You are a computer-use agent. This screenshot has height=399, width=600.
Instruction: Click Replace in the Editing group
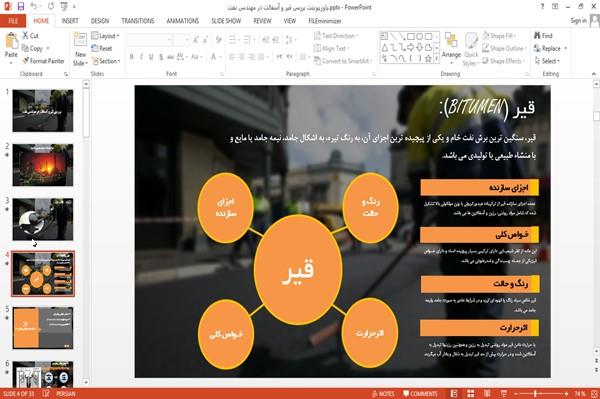[x=550, y=48]
